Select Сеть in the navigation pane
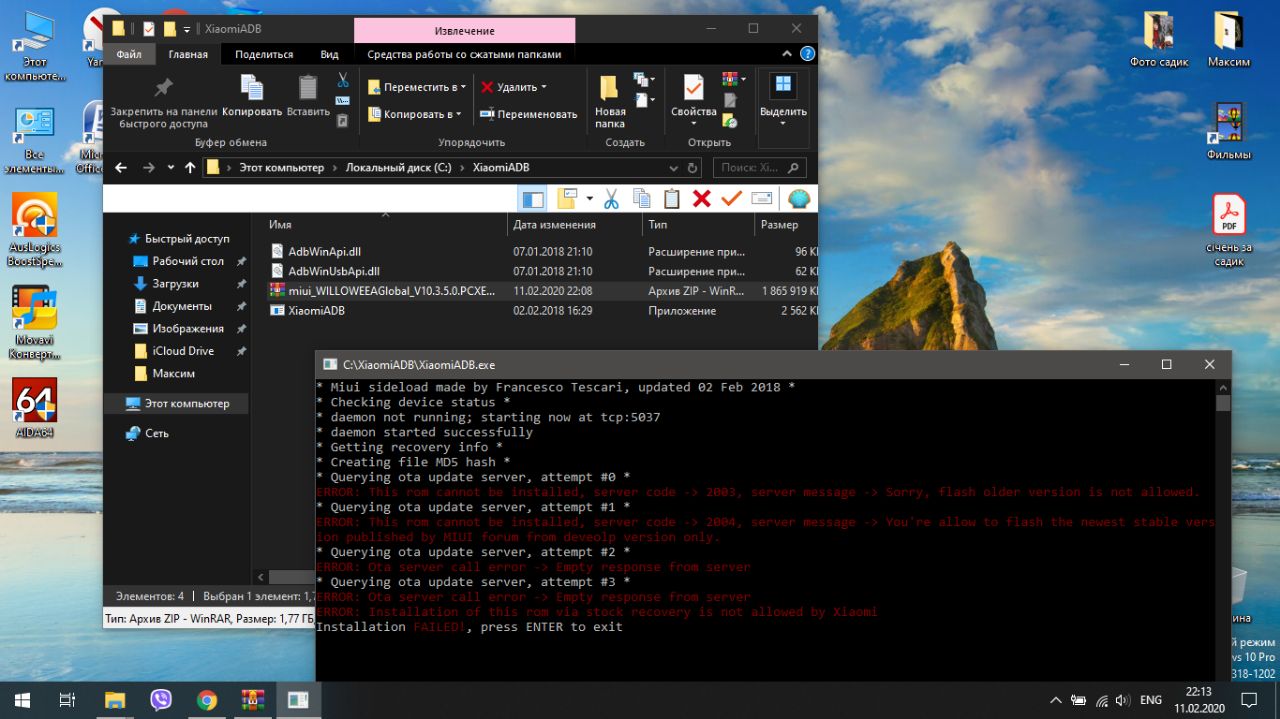Viewport: 1280px width, 719px height. 157,434
